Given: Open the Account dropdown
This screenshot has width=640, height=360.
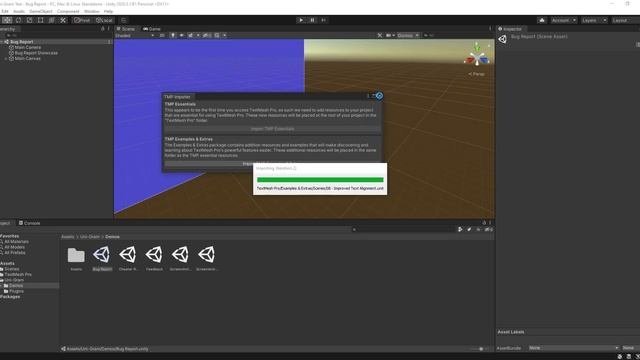Looking at the screenshot, I should [x=563, y=20].
